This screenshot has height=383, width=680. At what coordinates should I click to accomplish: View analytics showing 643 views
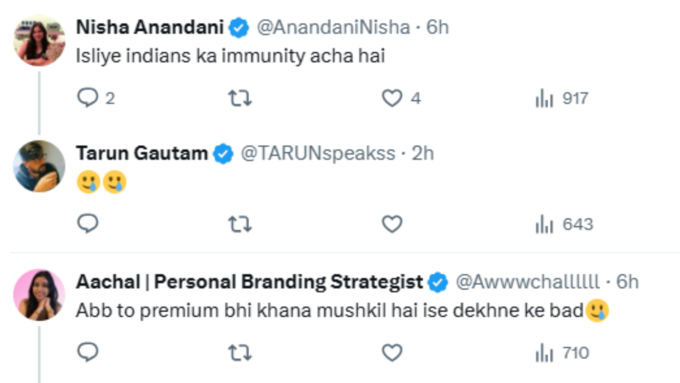click(564, 224)
